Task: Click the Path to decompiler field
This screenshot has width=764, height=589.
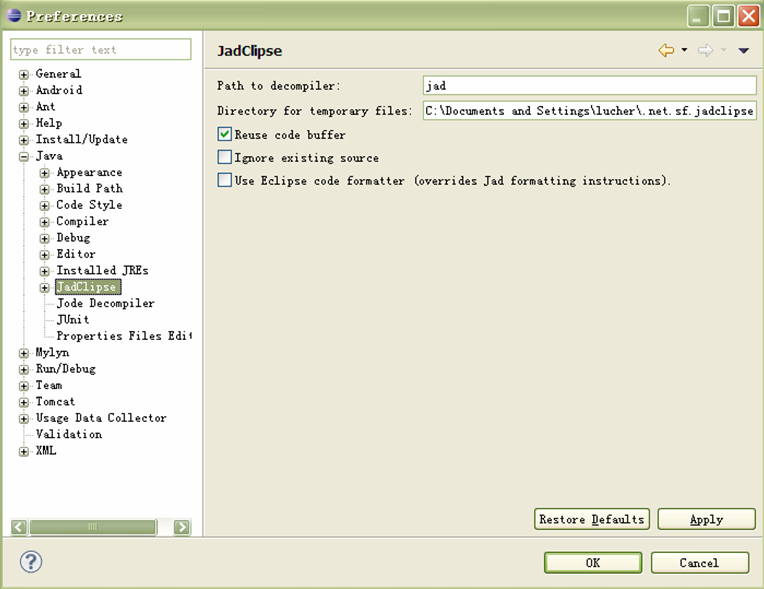Action: [x=590, y=85]
